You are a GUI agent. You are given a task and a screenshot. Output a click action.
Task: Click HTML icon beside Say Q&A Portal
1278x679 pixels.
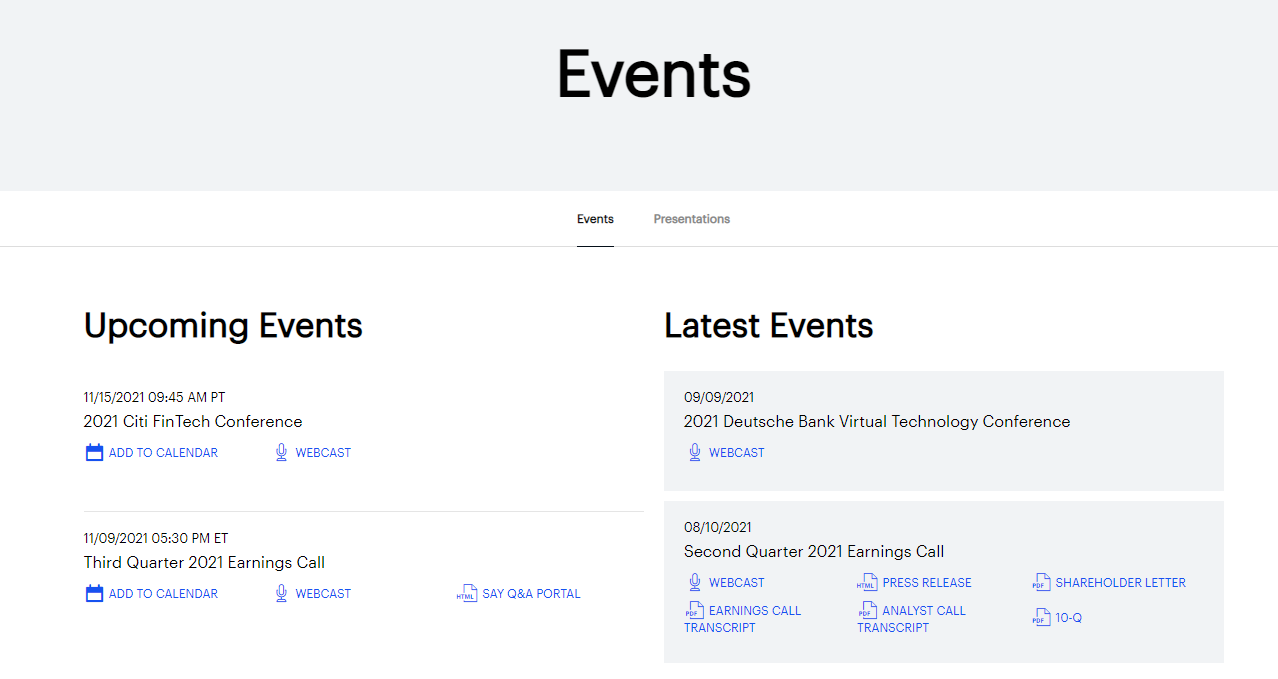(467, 594)
